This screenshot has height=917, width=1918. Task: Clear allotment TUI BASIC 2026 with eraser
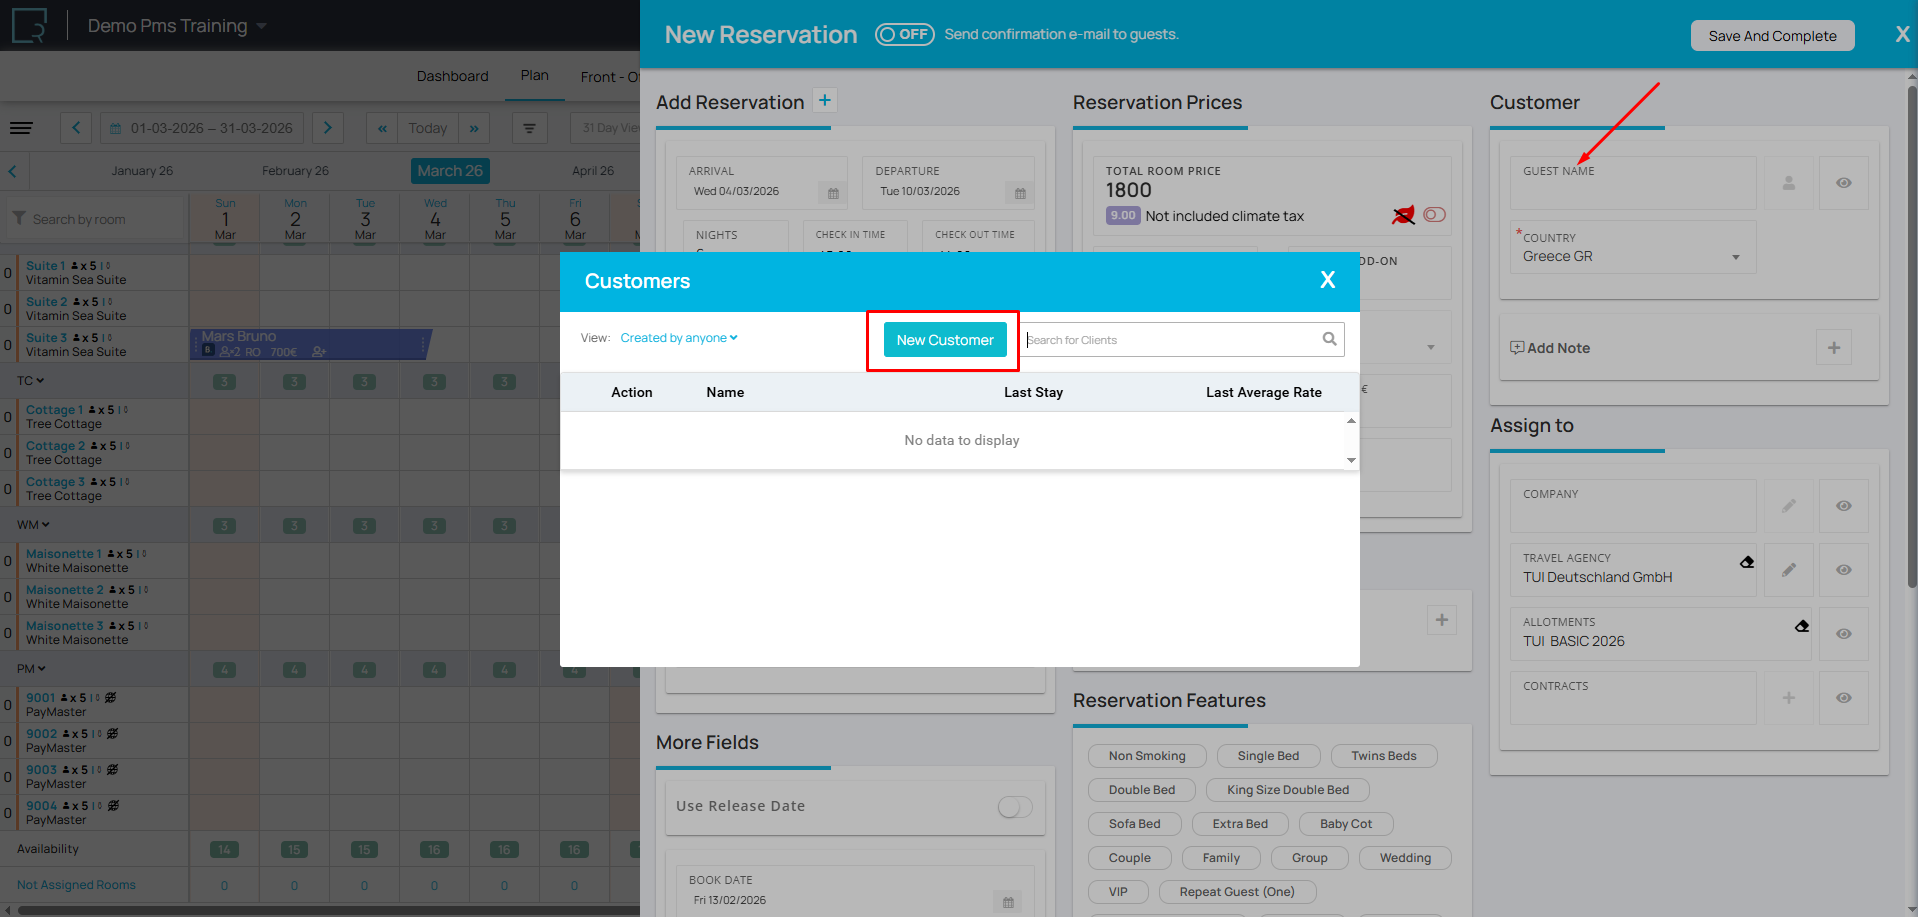[1801, 626]
